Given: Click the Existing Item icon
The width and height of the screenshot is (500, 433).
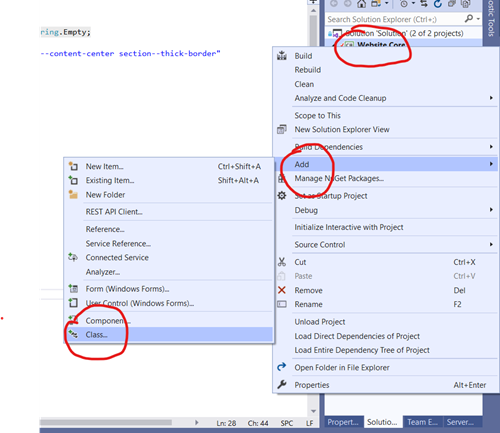Looking at the screenshot, I should (x=73, y=180).
